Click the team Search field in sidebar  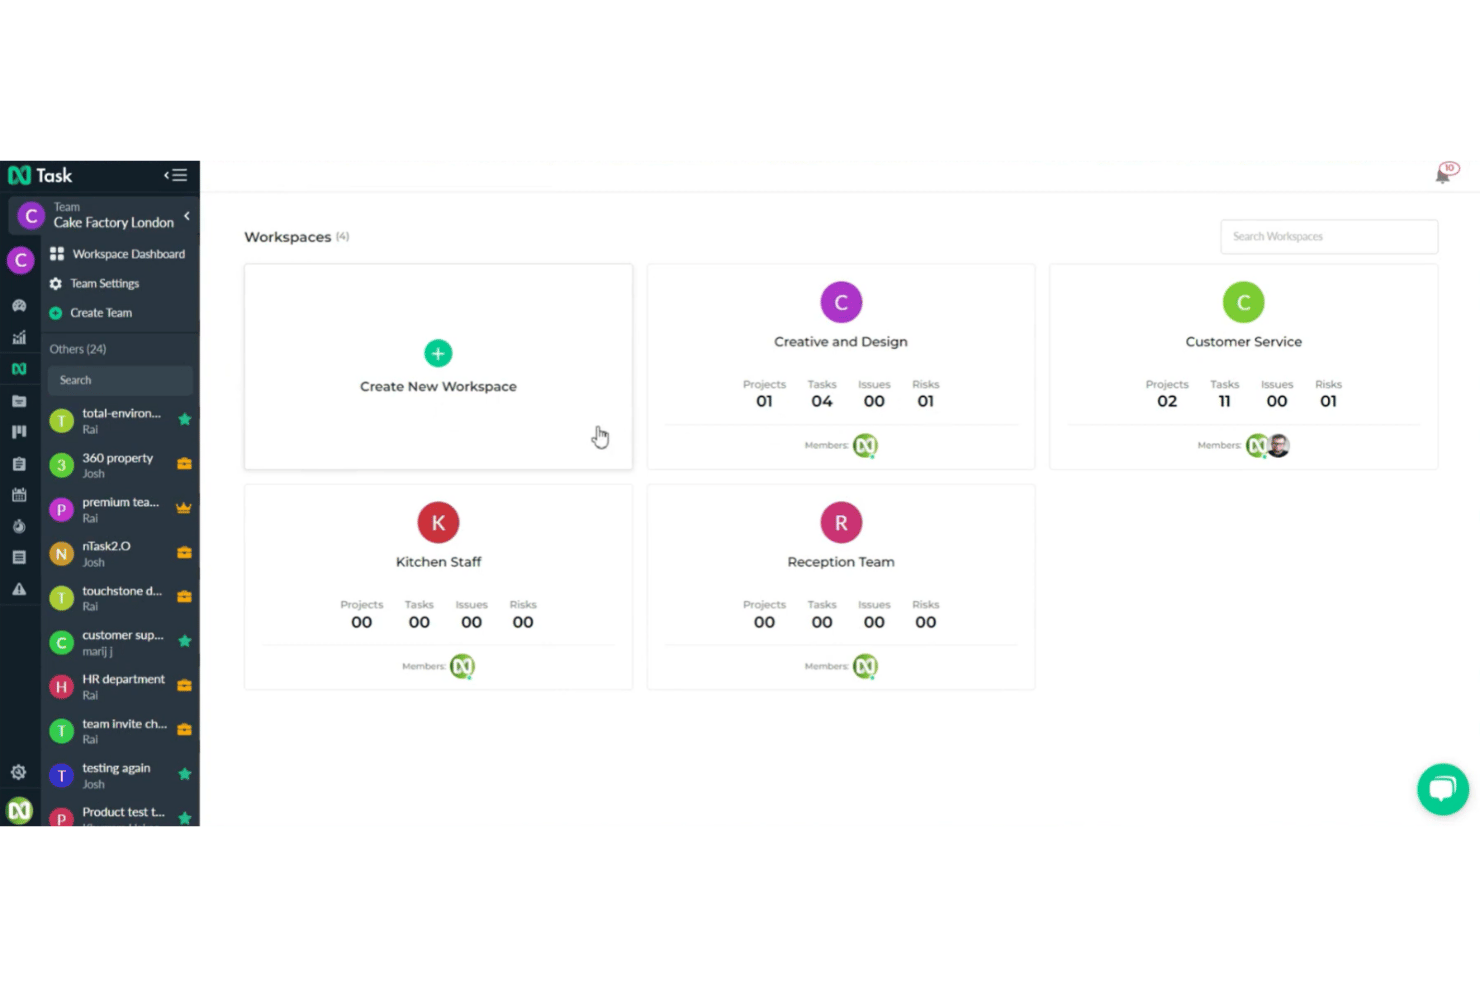pyautogui.click(x=120, y=380)
